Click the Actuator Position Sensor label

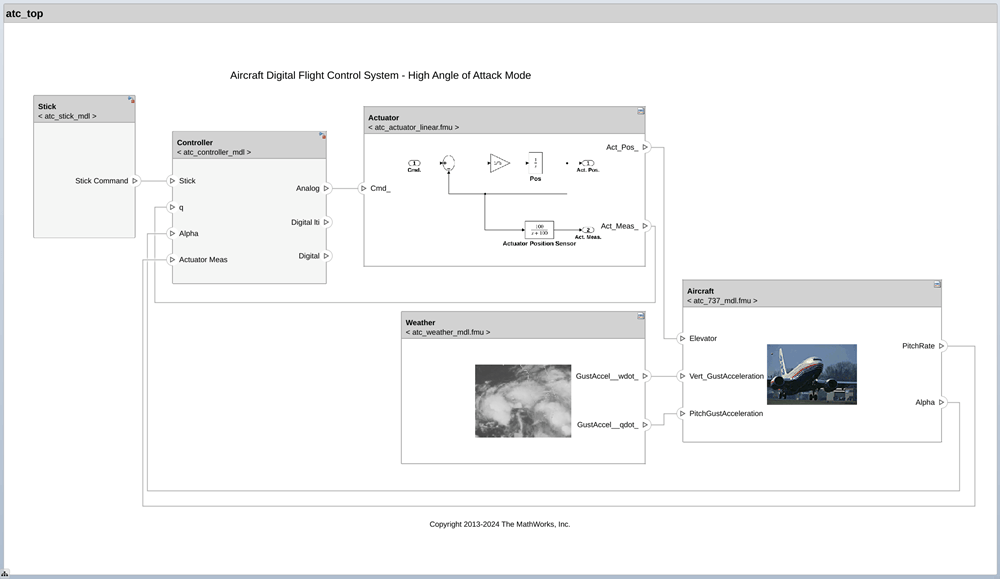pos(539,244)
